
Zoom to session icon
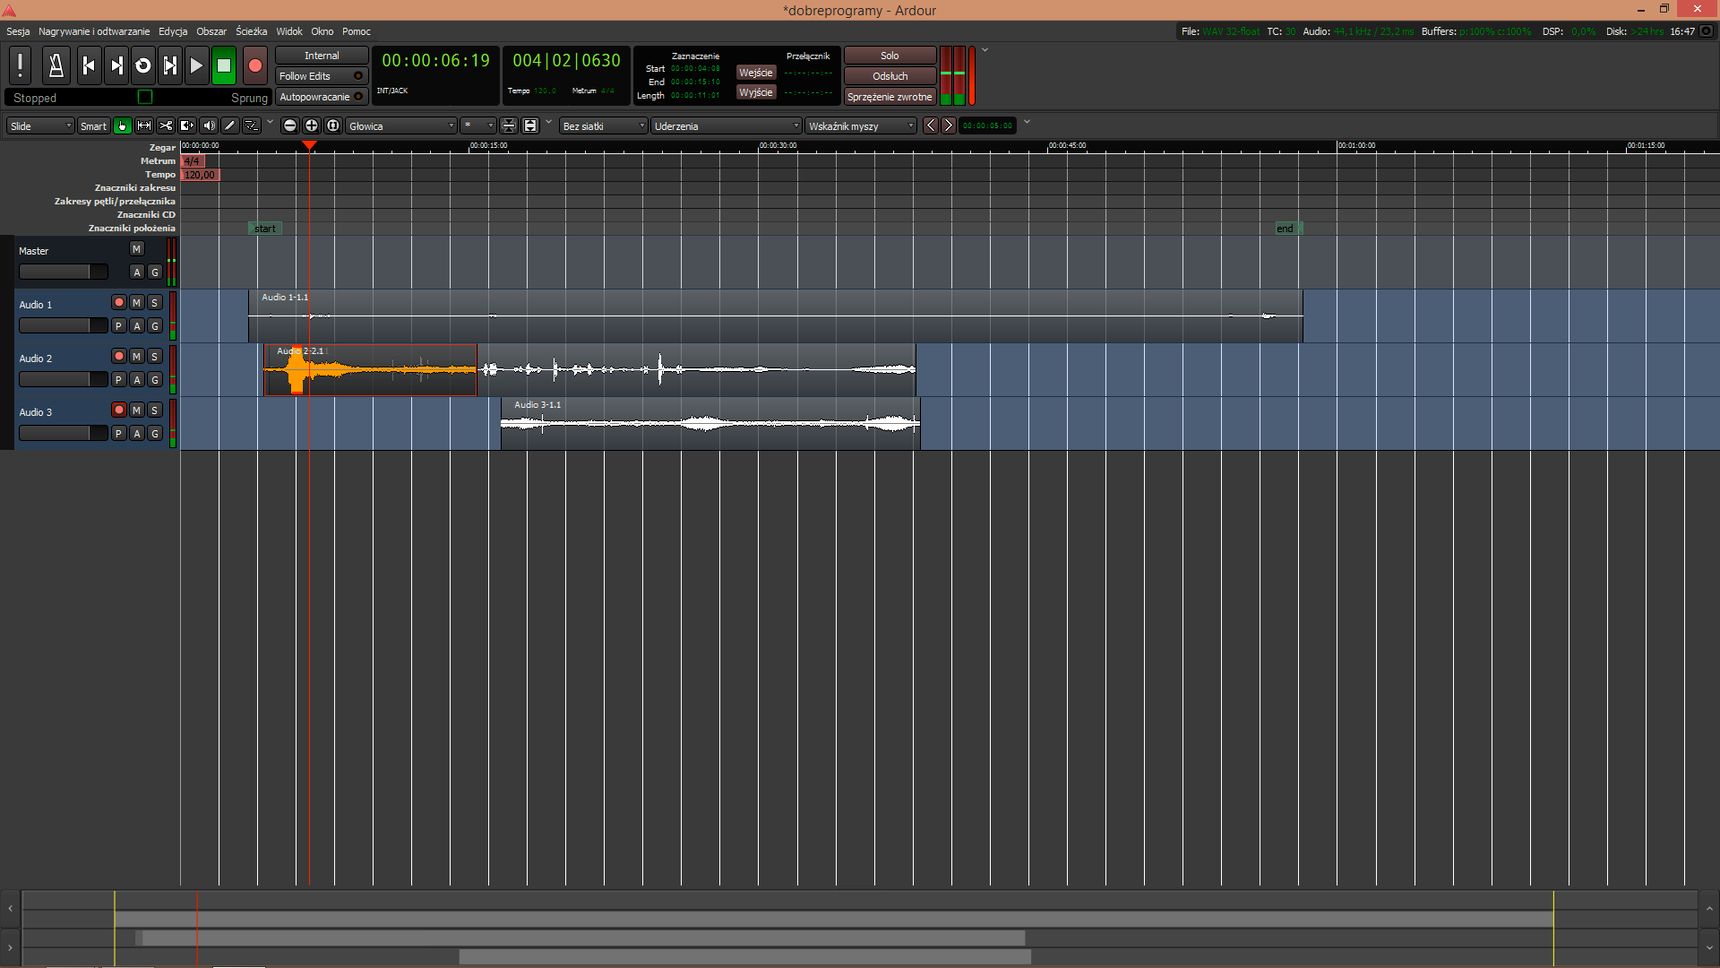coord(333,126)
